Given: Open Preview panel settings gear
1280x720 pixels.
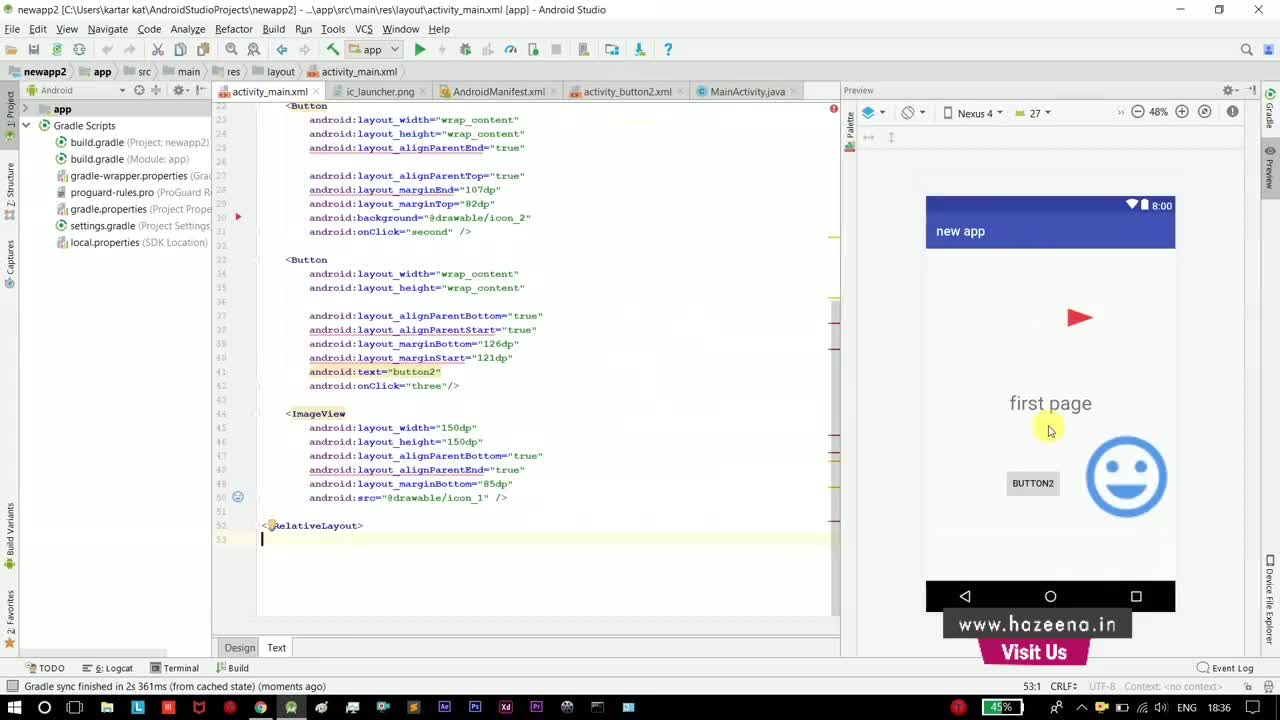Looking at the screenshot, I should [1230, 90].
